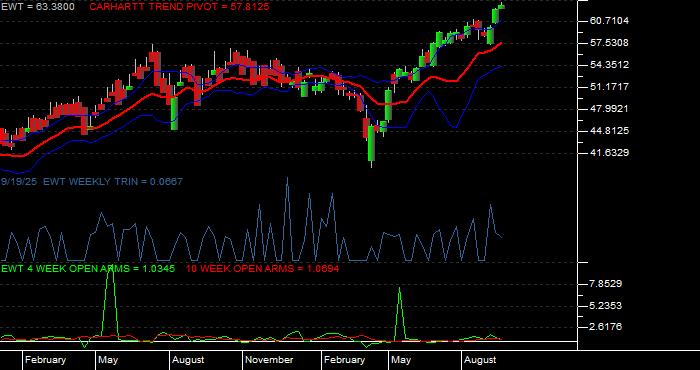The image size is (700, 370).
Task: Select the 54.3512 price axis value
Action: pos(609,65)
